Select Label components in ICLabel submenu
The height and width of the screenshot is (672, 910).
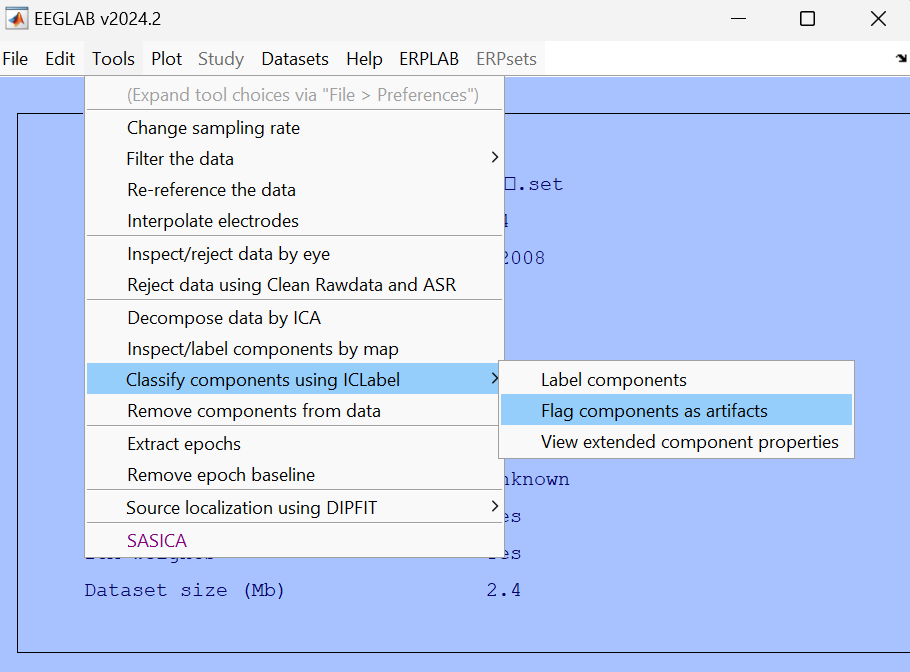click(x=676, y=380)
